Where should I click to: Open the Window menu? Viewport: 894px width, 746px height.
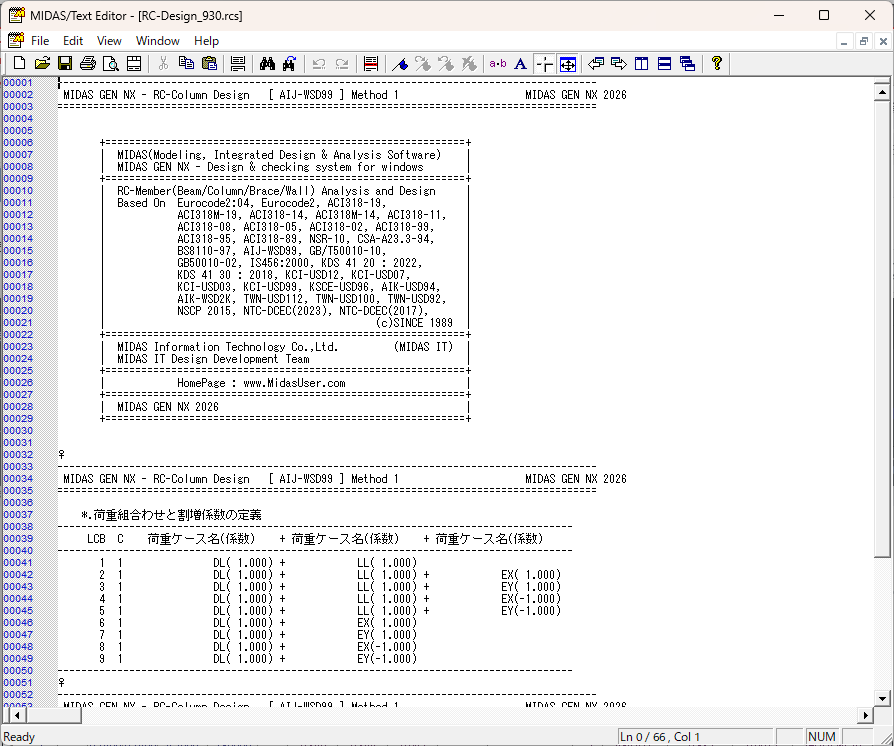pyautogui.click(x=157, y=40)
